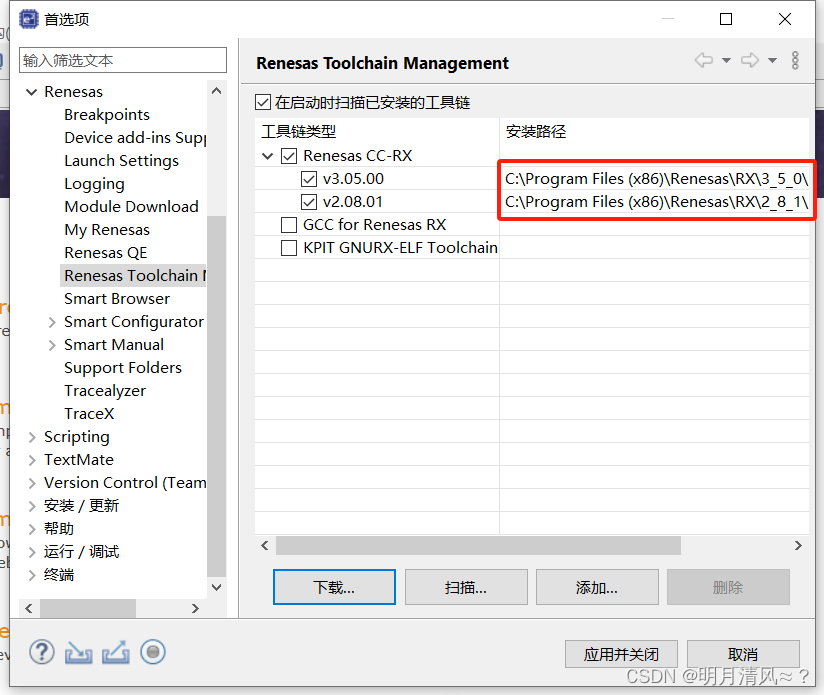Click the table scroll left arrow

(x=265, y=546)
